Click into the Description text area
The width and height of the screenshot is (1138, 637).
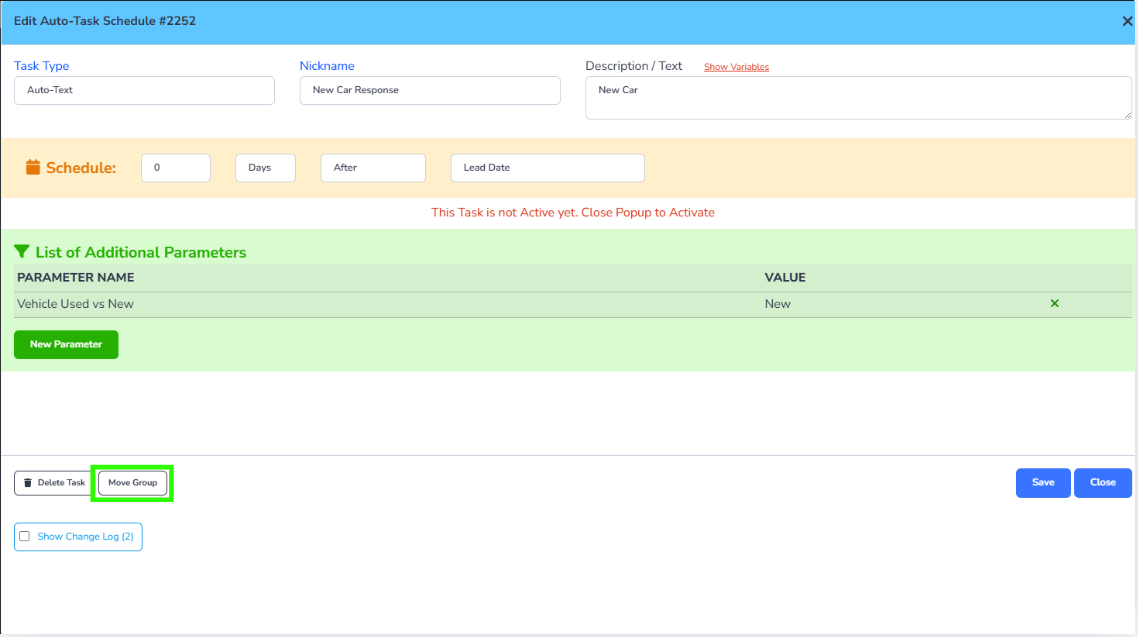point(858,98)
